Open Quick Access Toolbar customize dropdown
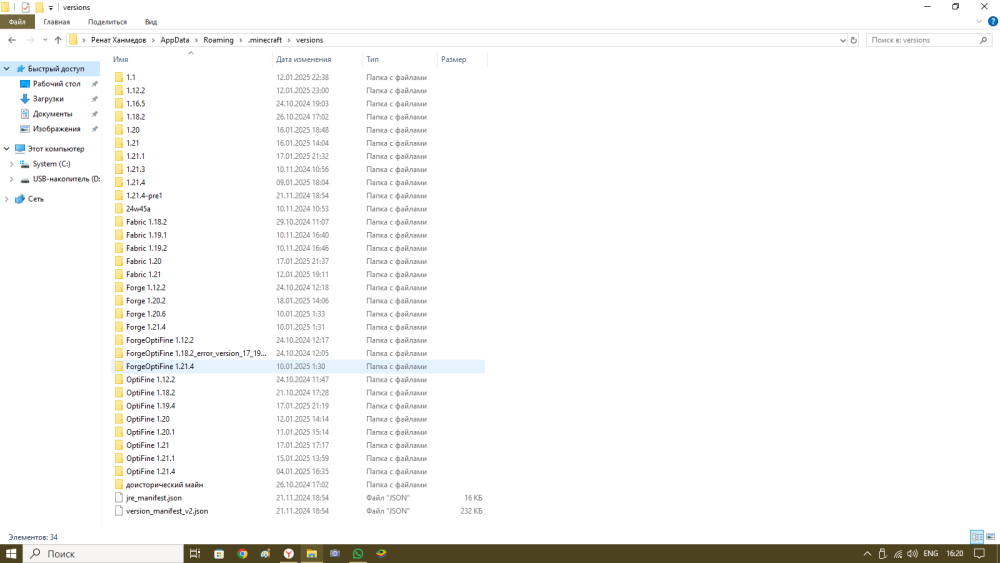 coord(51,8)
